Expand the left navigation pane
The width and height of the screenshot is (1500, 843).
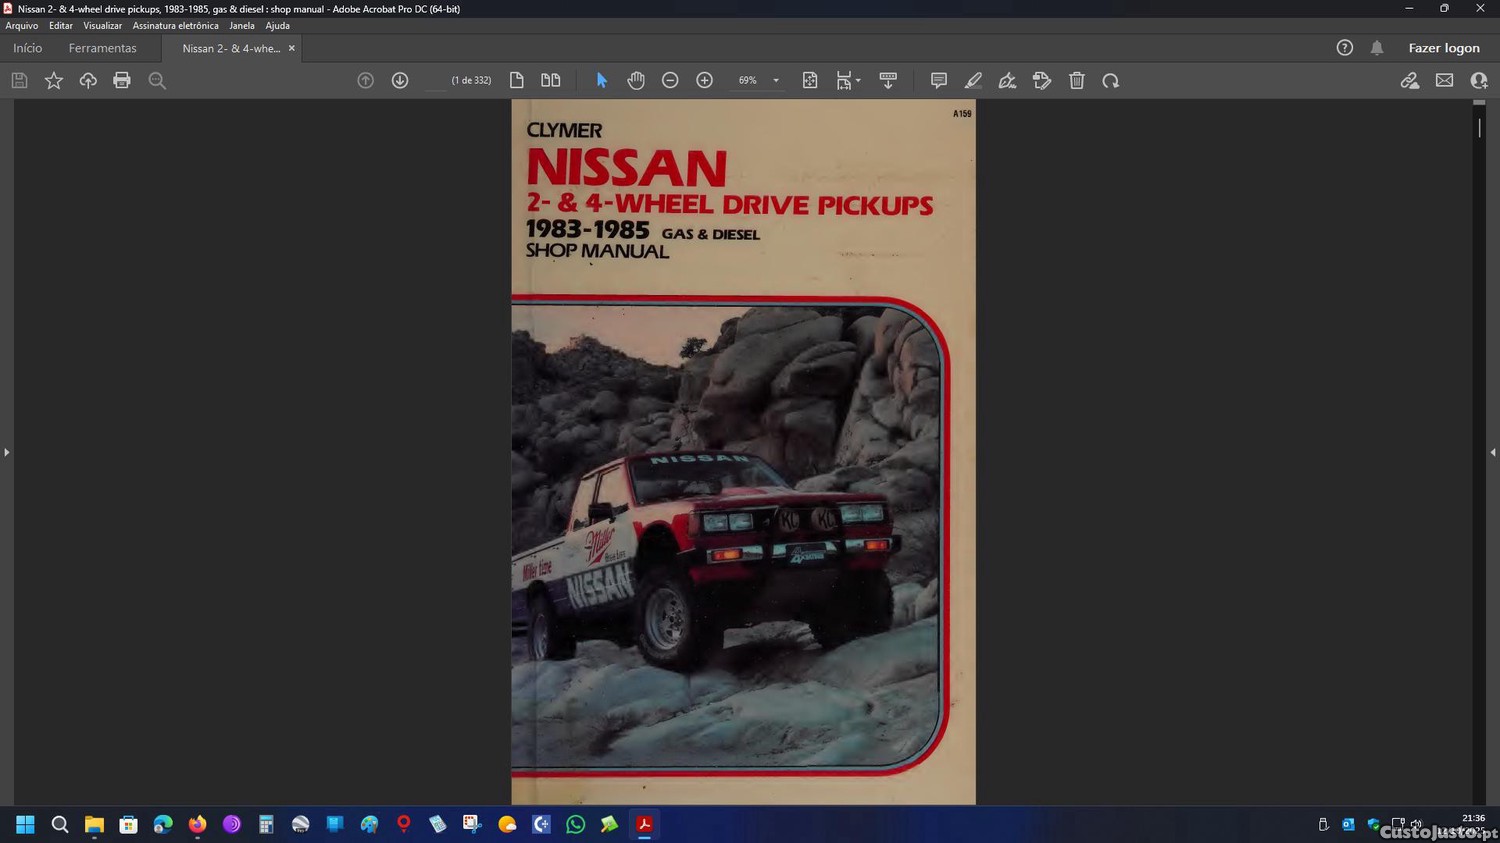(x=6, y=452)
